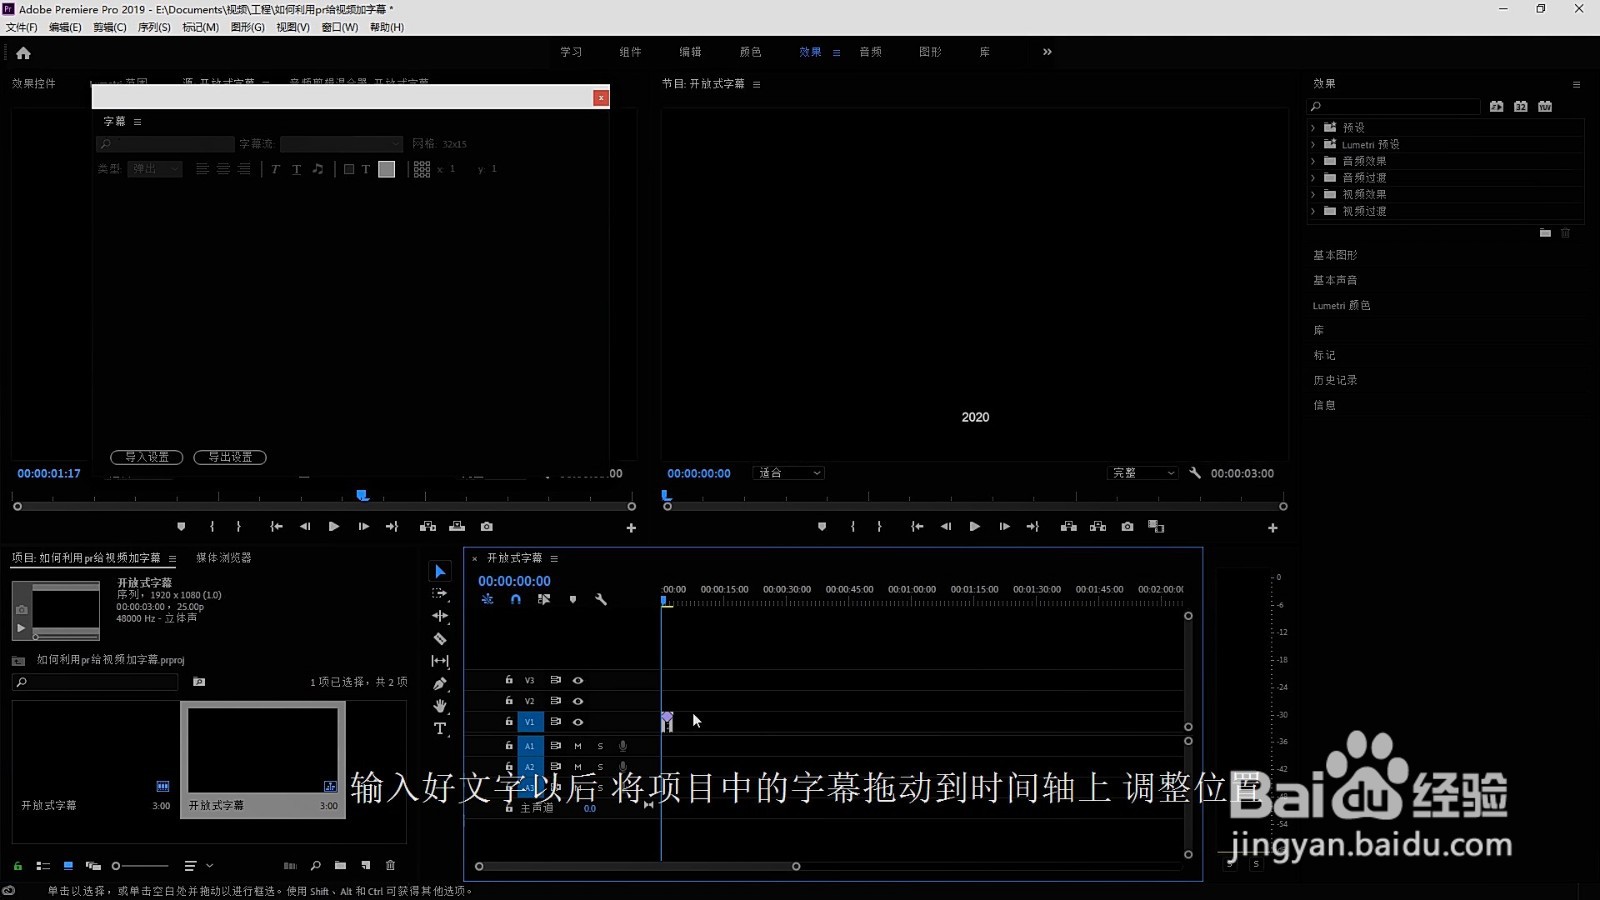The width and height of the screenshot is (1600, 900).
Task: Select the Hand tool
Action: click(440, 706)
